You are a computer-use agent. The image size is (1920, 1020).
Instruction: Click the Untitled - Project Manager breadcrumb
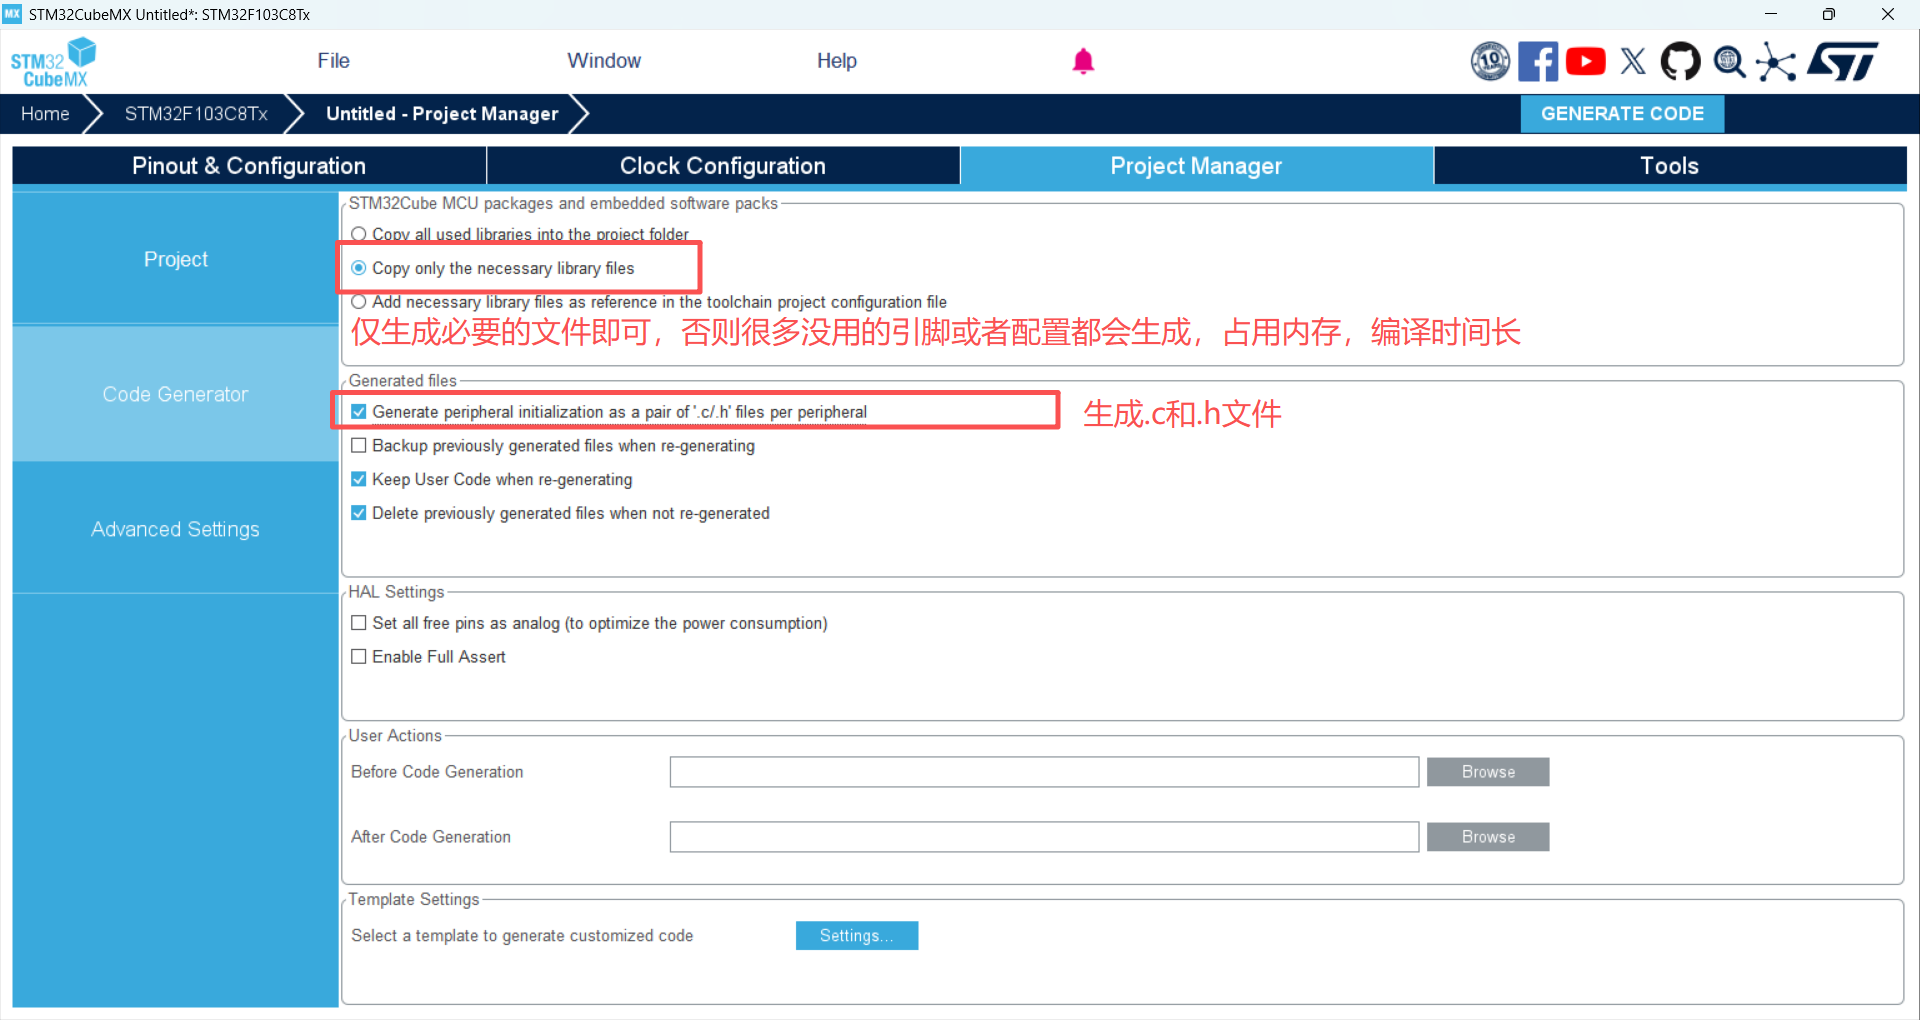pyautogui.click(x=442, y=114)
